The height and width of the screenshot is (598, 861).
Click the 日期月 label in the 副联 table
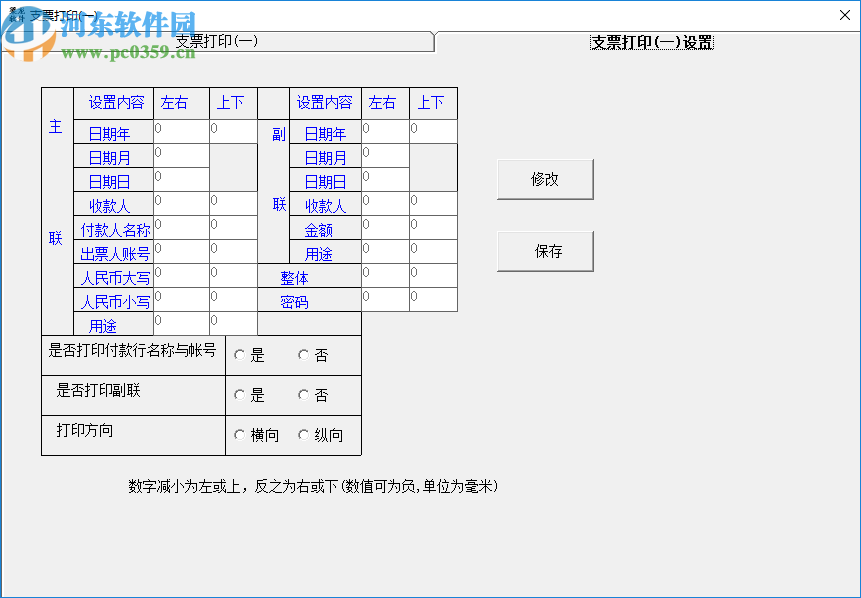(x=325, y=156)
